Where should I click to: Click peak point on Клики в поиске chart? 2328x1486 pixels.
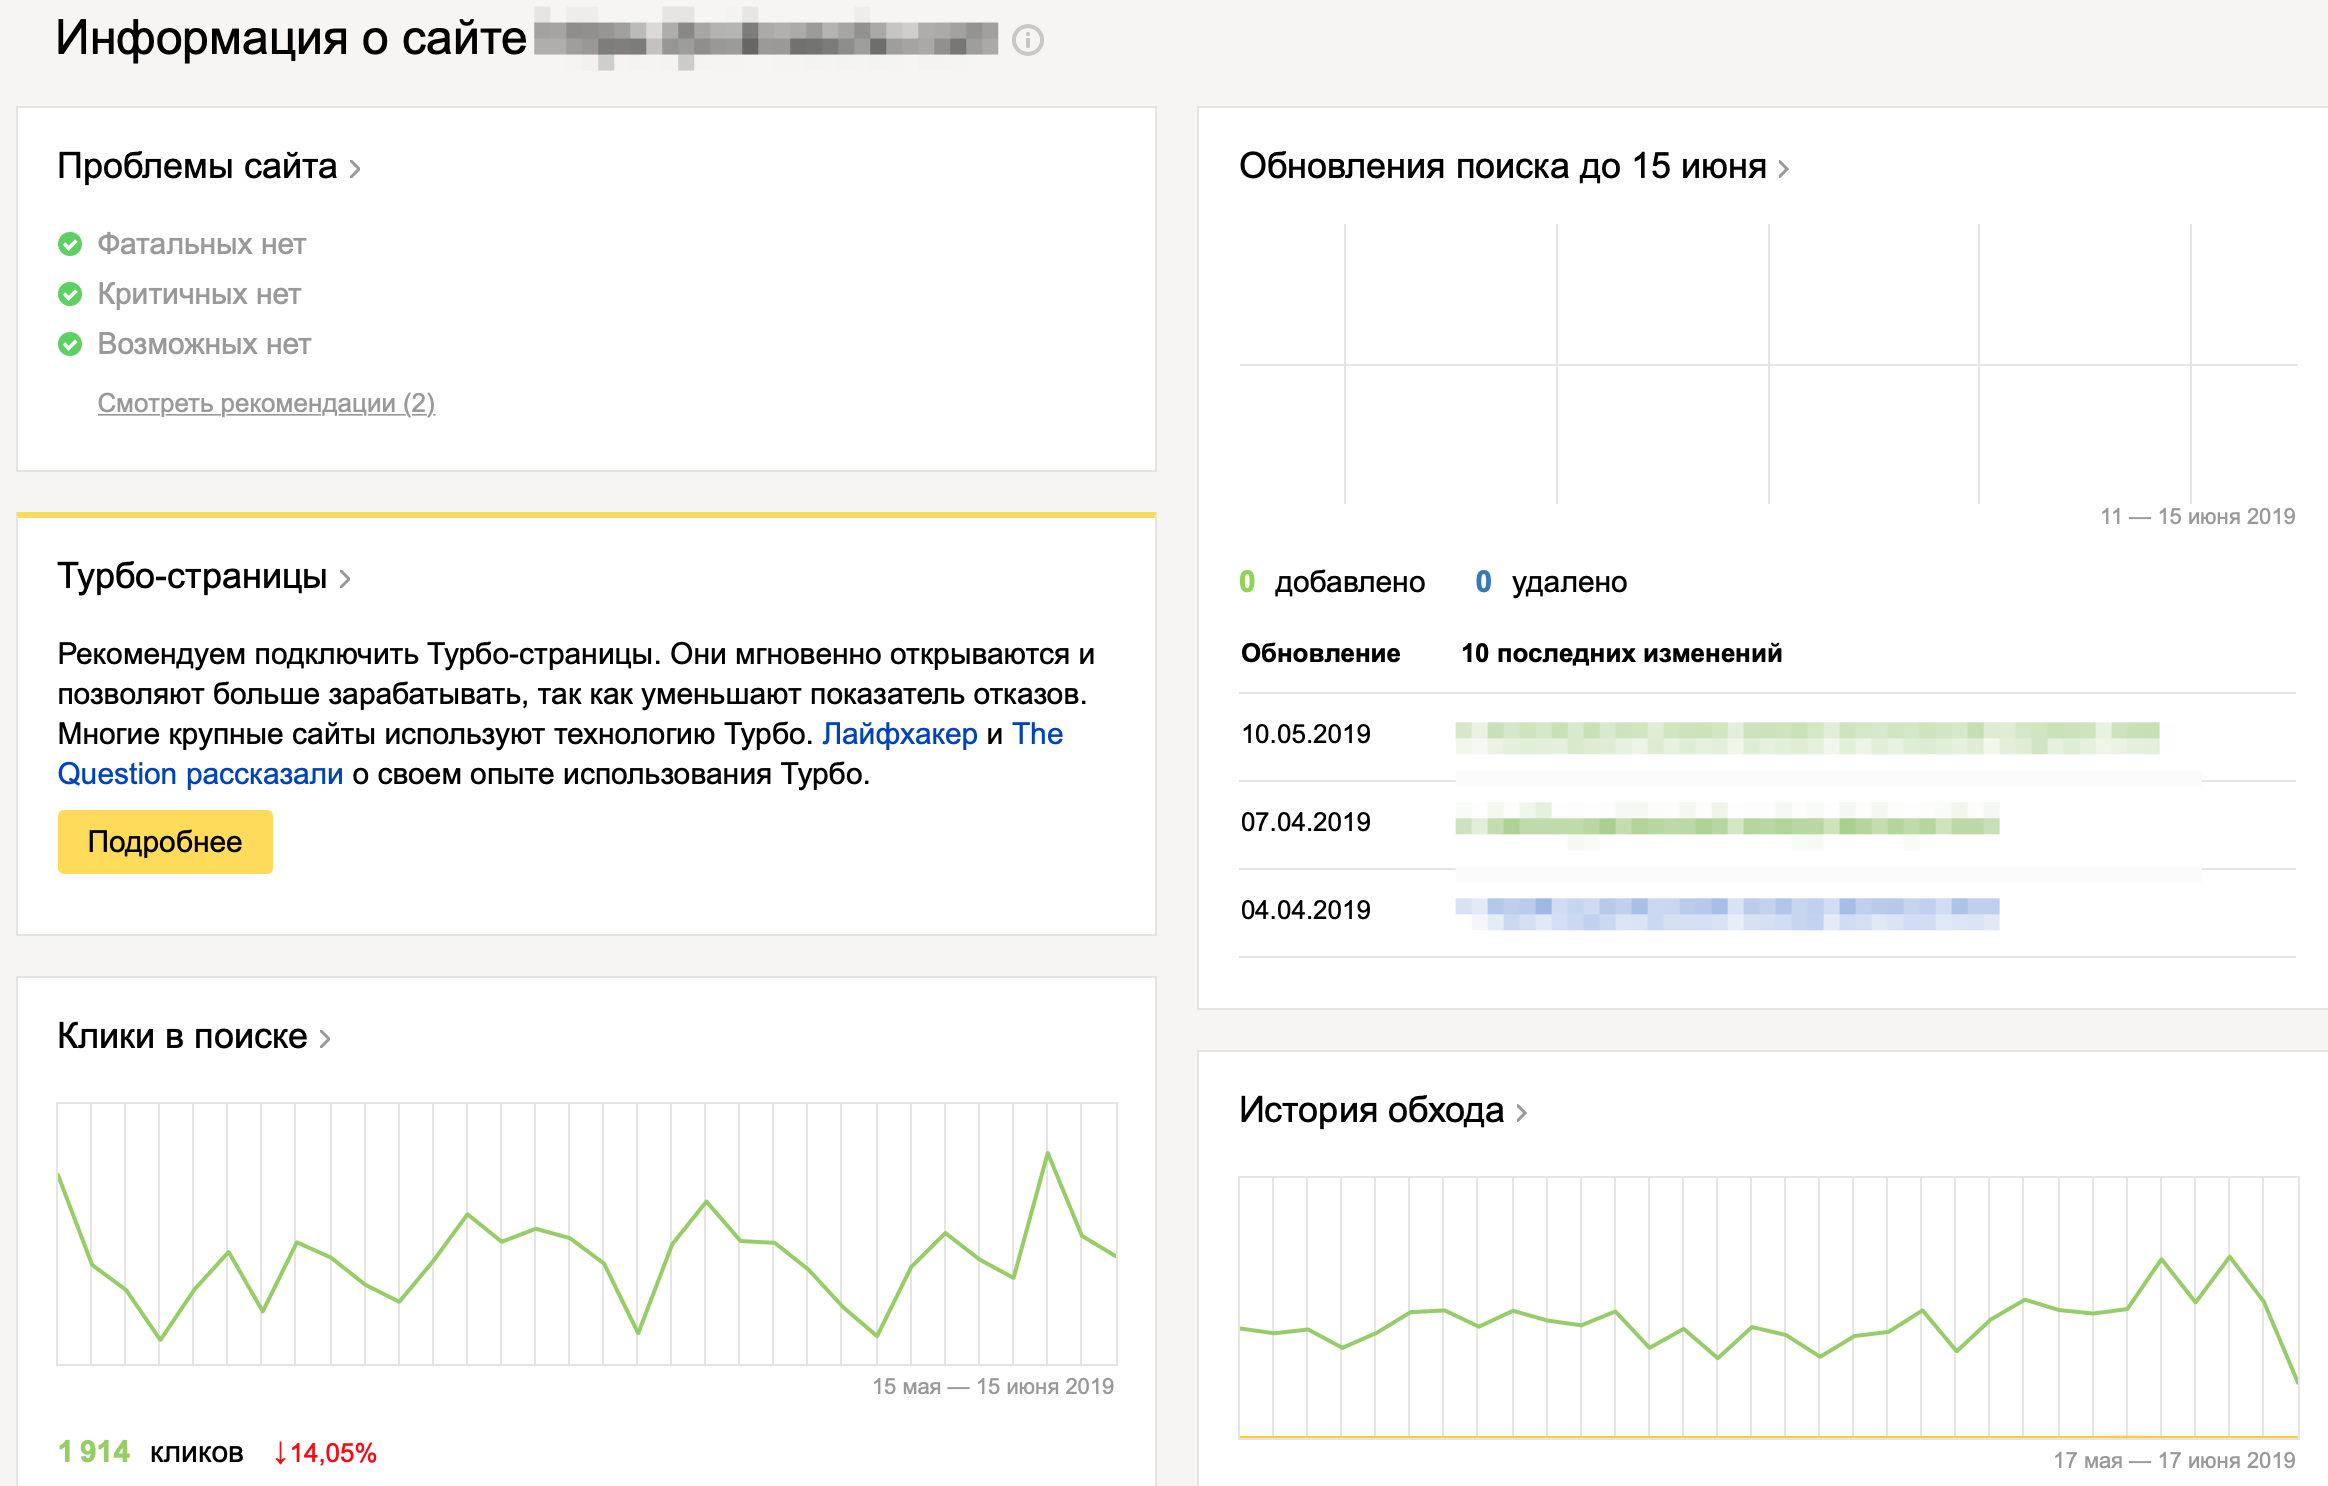coord(1047,1153)
